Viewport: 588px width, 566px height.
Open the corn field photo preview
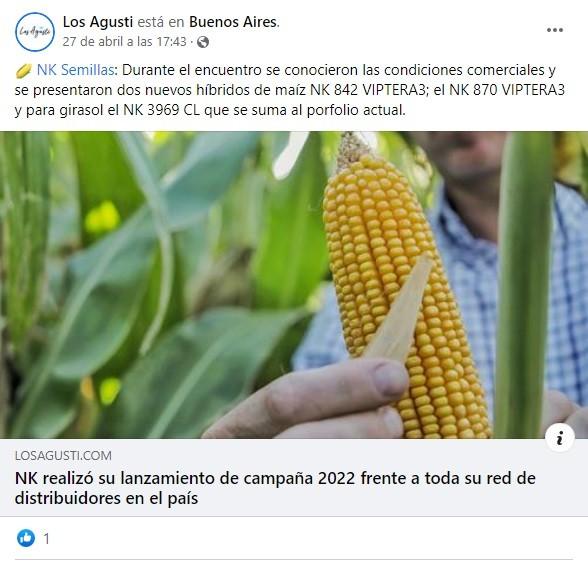294,285
